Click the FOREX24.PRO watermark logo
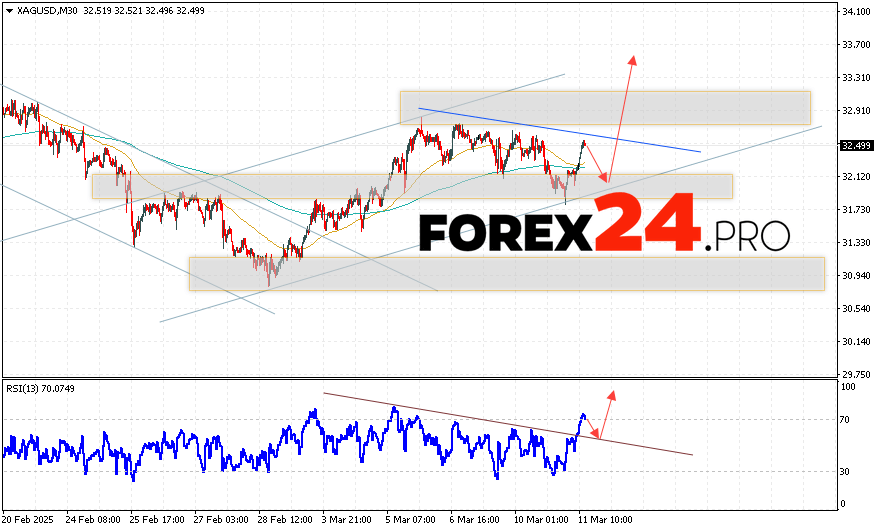878x531 pixels. coord(603,233)
